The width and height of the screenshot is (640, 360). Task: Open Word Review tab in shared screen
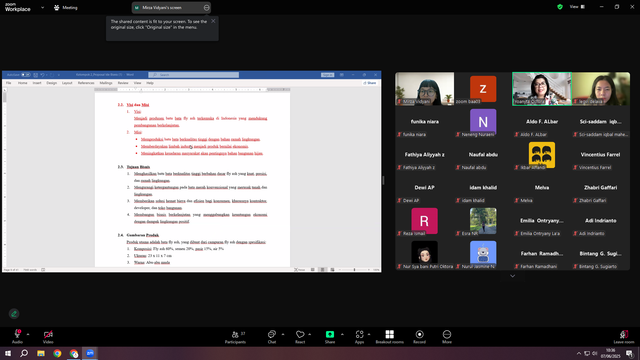click(123, 83)
